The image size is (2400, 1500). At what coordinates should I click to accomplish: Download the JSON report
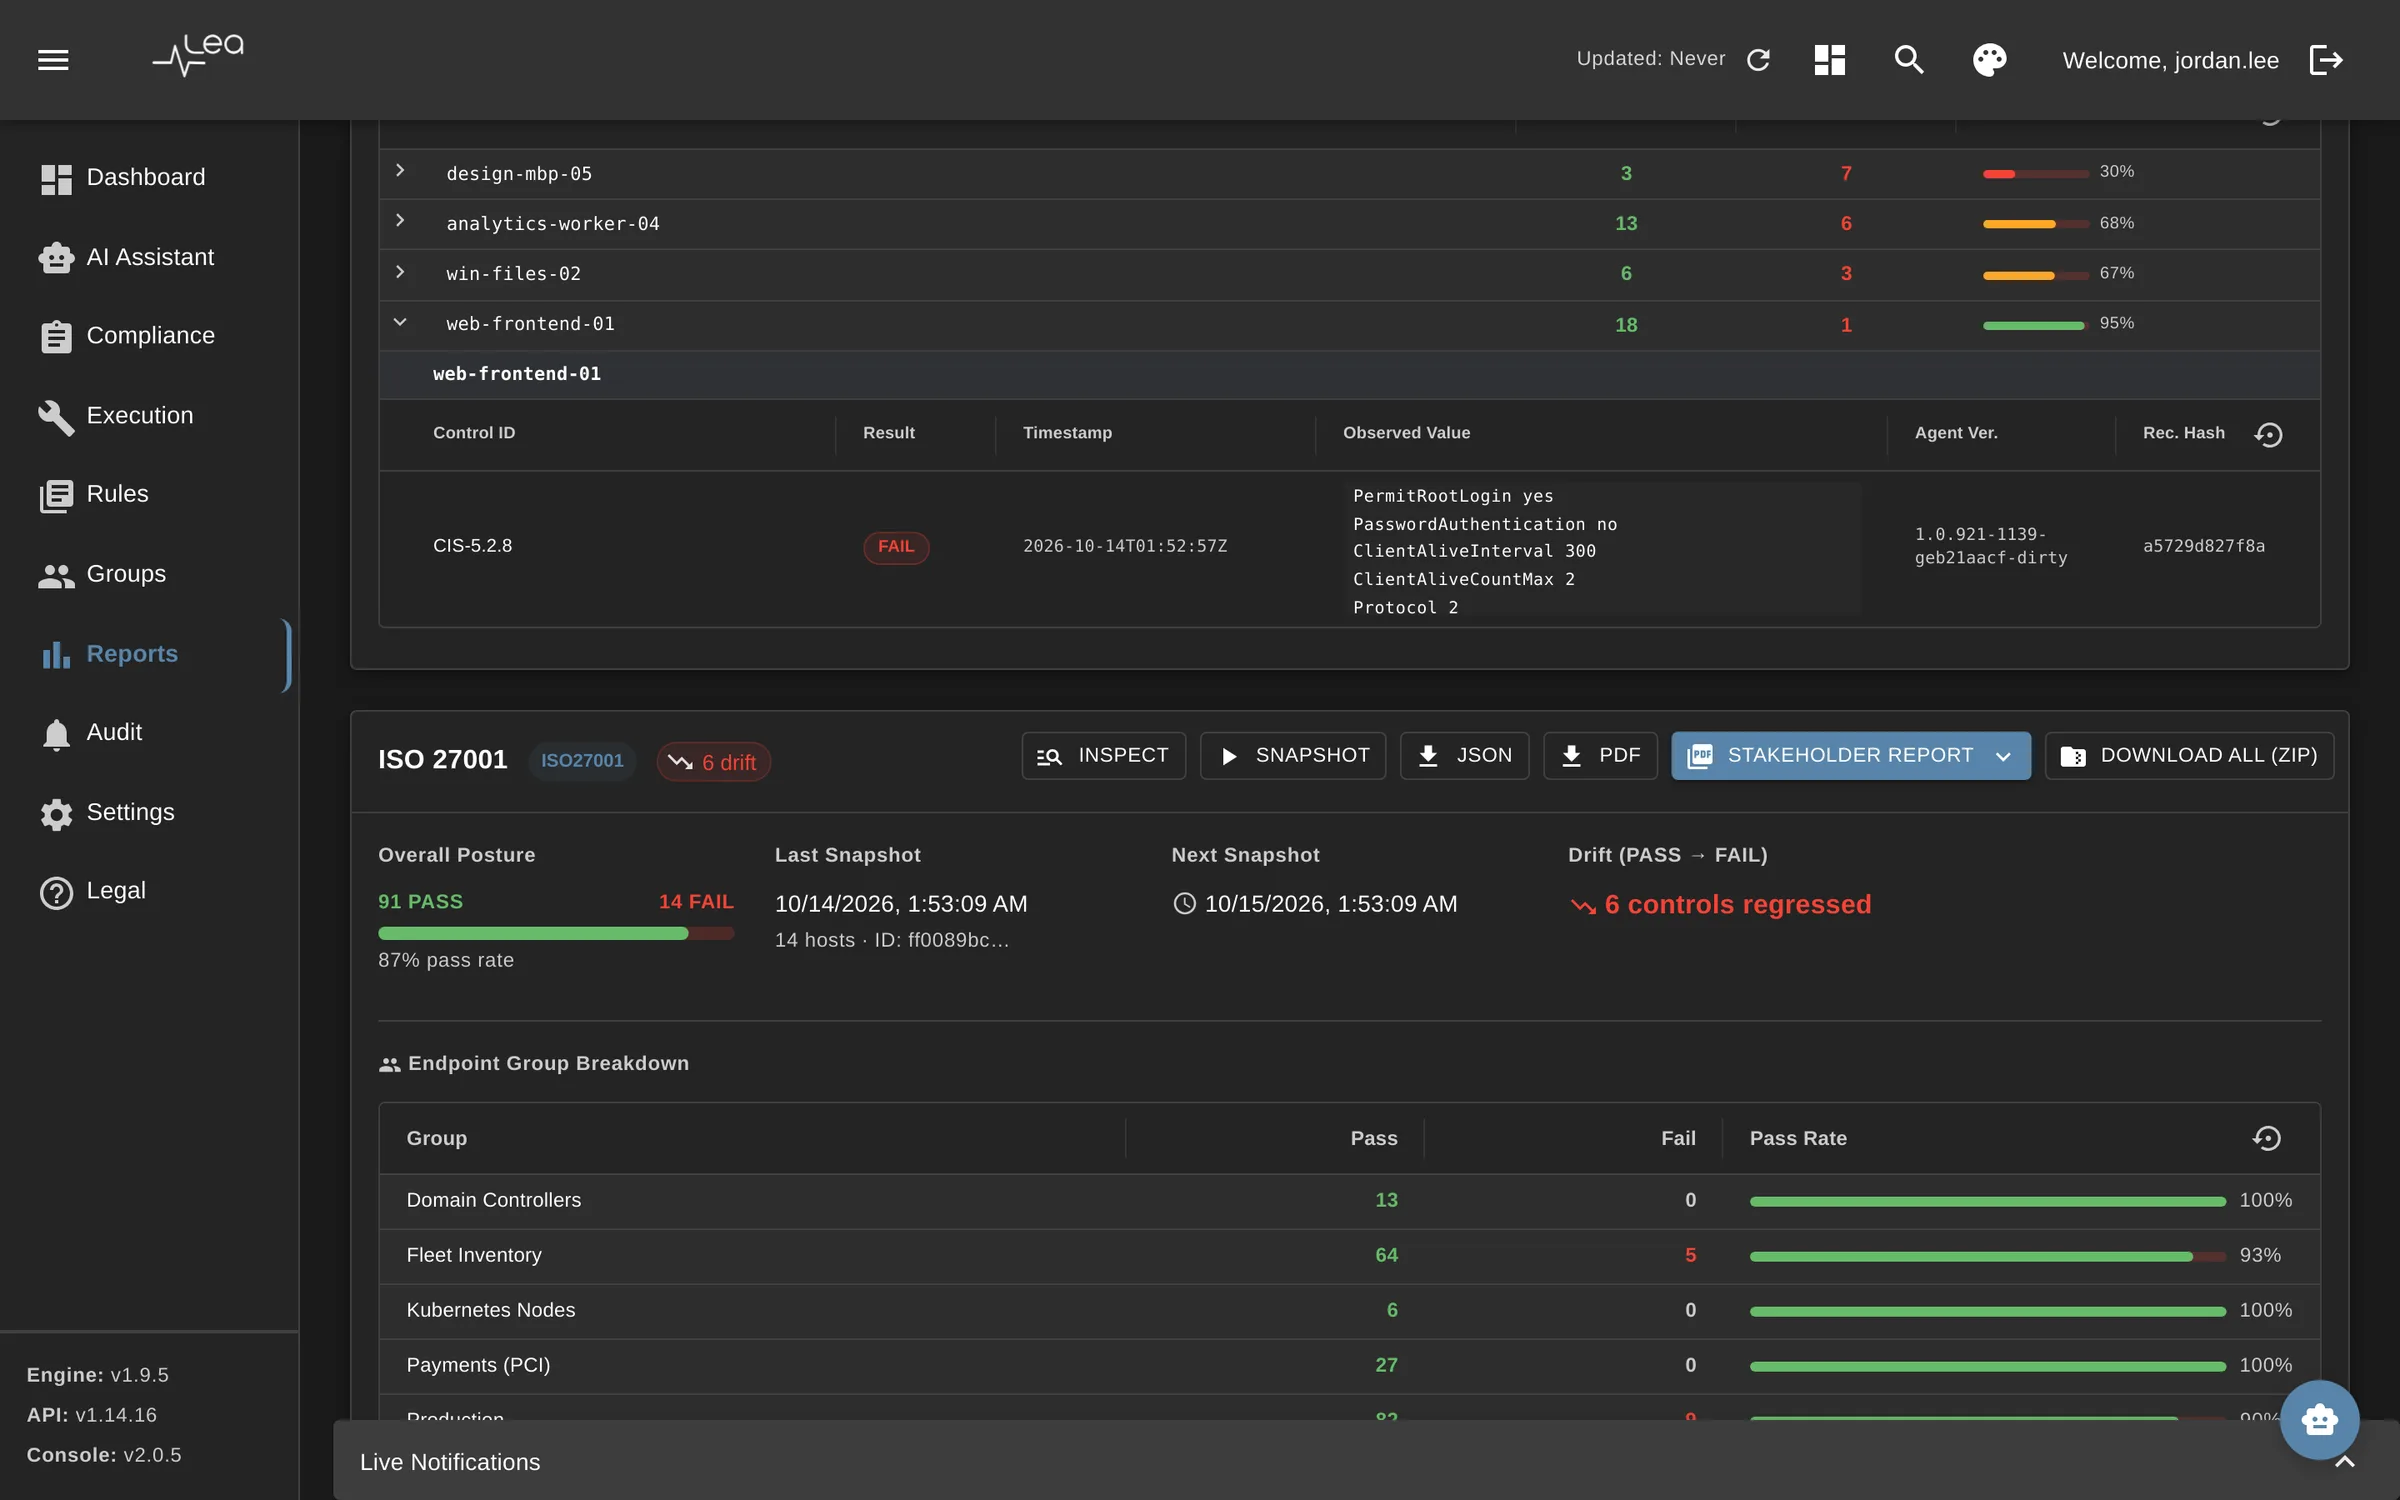coord(1464,756)
